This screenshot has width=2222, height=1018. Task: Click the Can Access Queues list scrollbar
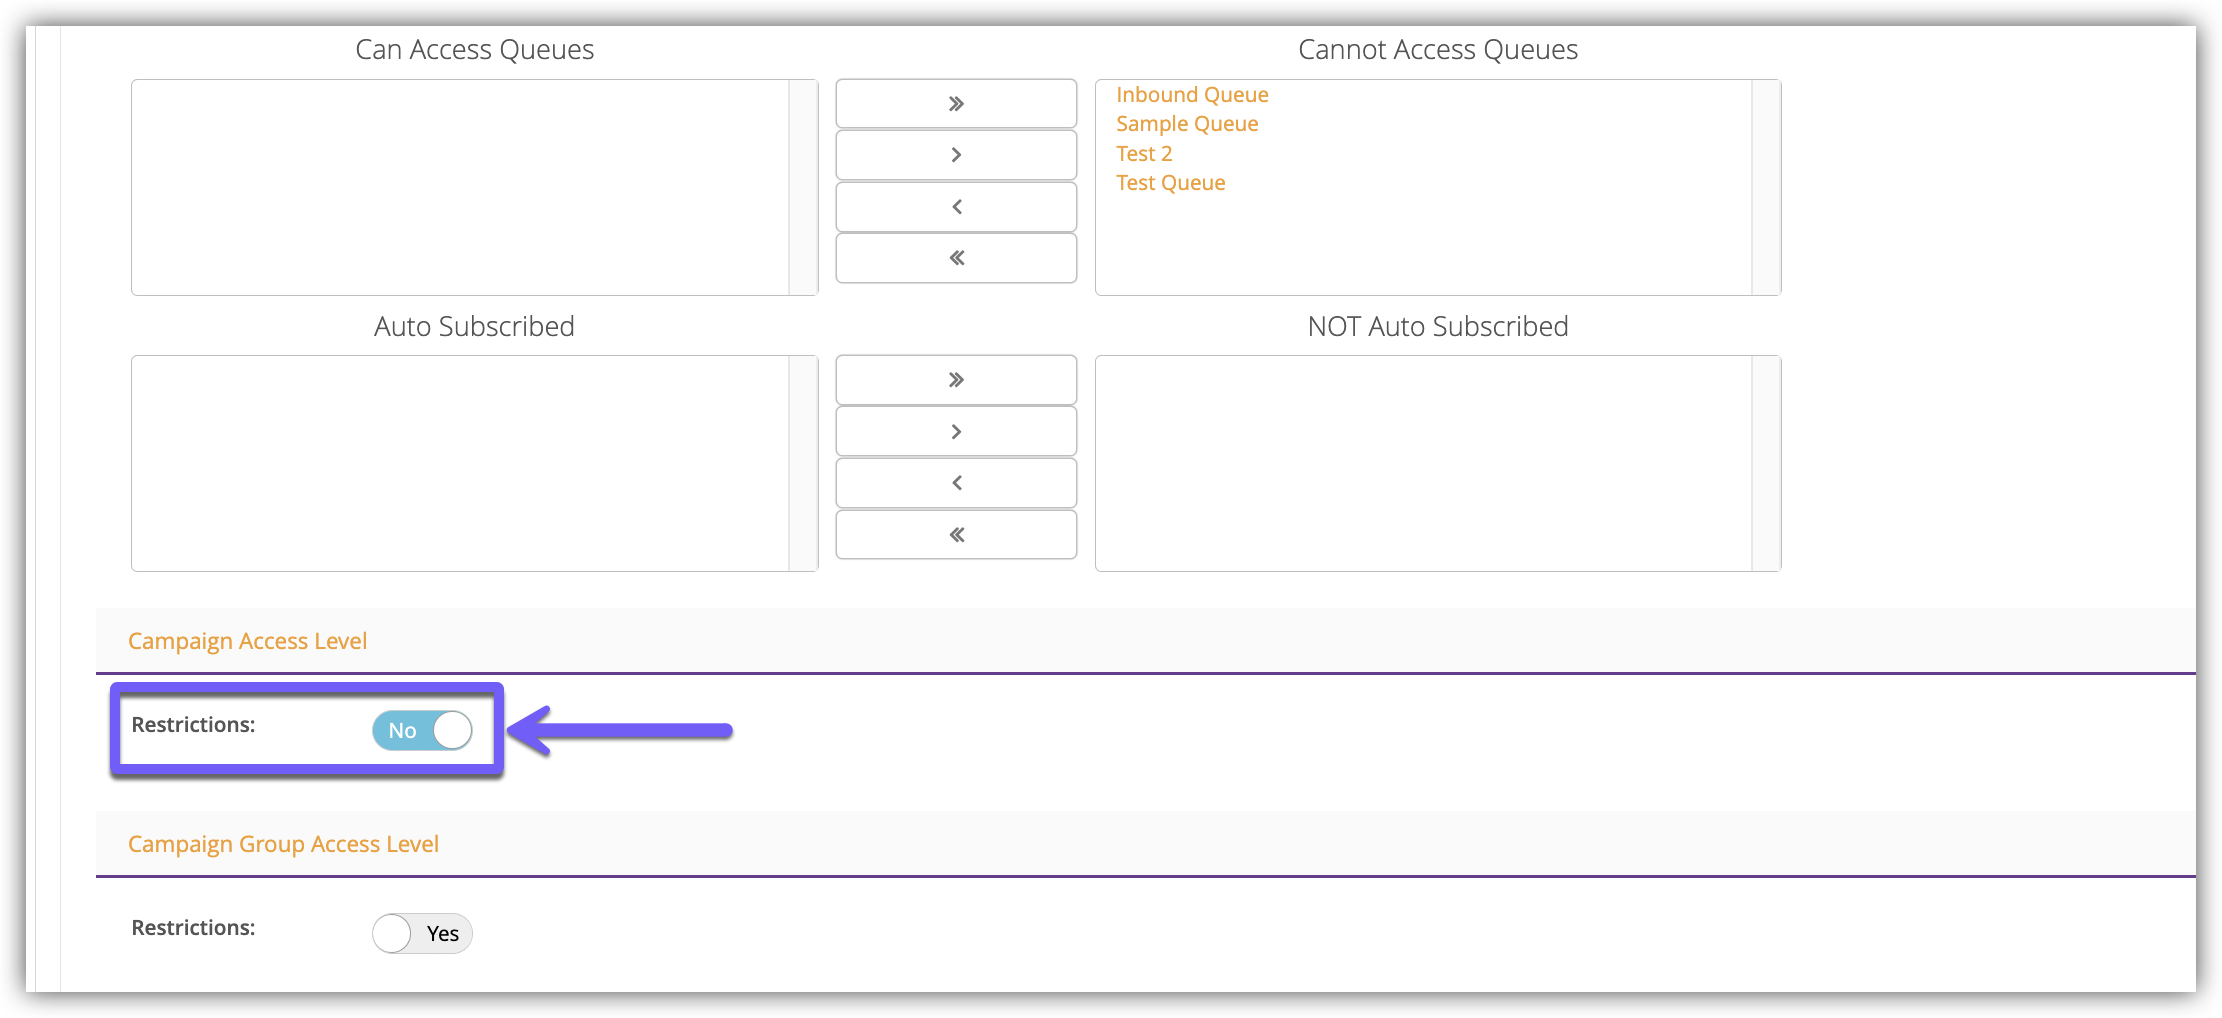[x=803, y=187]
